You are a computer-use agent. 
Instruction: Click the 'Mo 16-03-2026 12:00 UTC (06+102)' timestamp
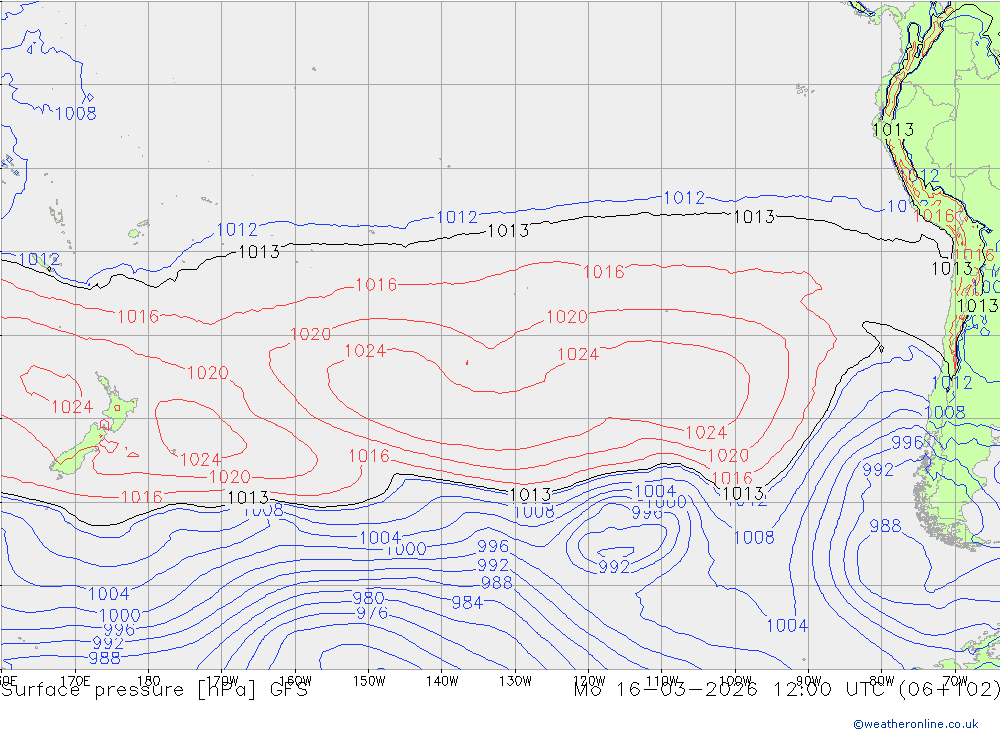coord(786,690)
